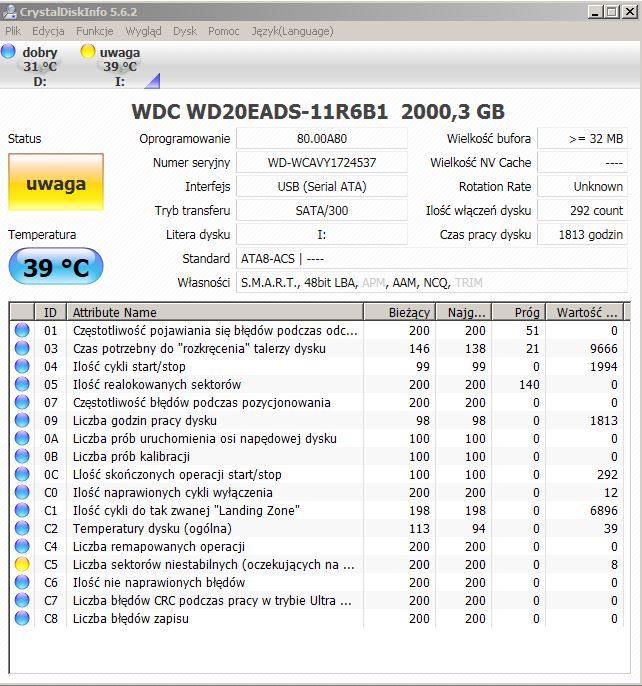Click the buffer size field >= 32 MB
The image size is (642, 686).
click(x=582, y=139)
